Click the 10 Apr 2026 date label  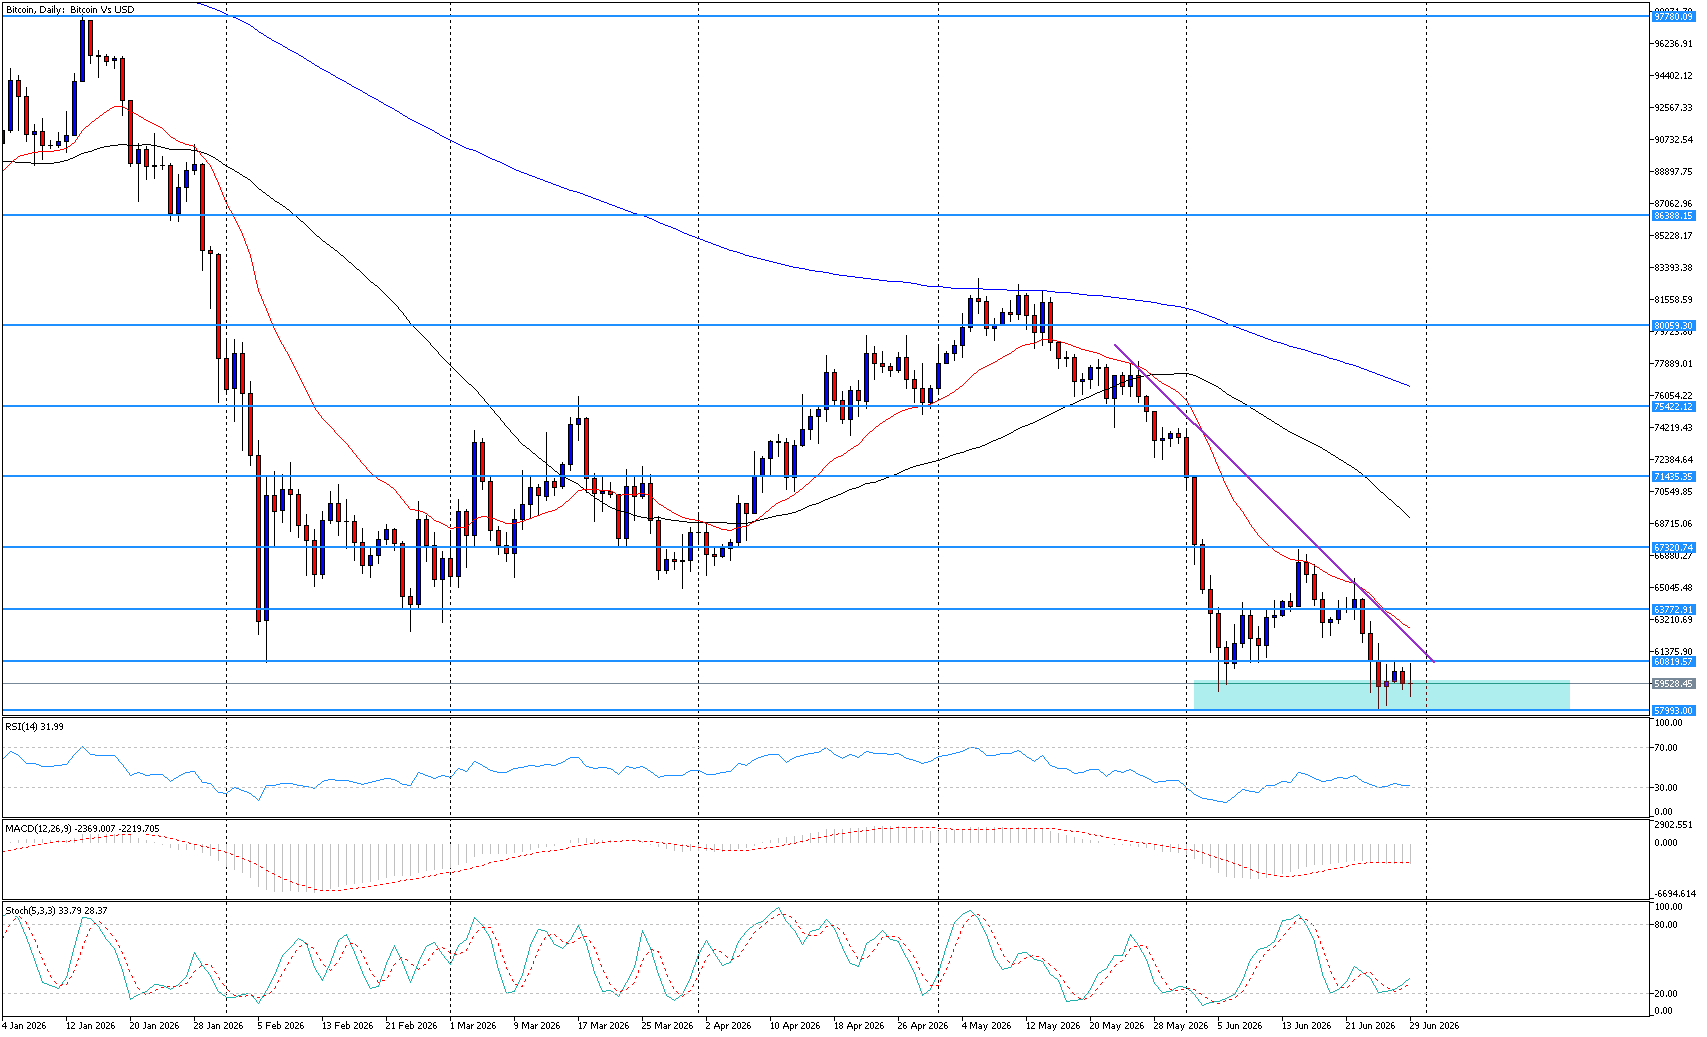pos(794,1026)
